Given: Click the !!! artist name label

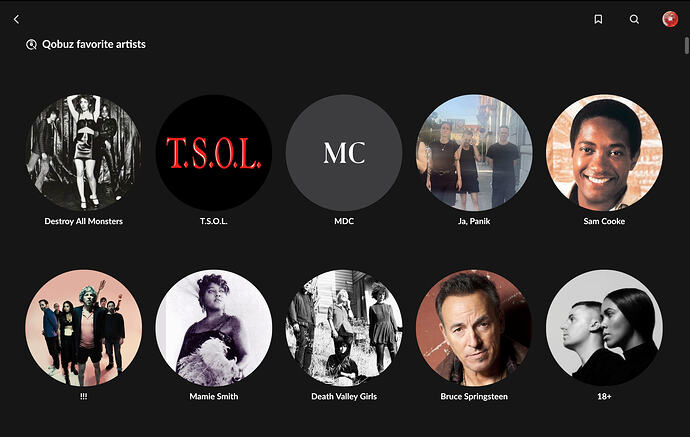Looking at the screenshot, I should (x=84, y=397).
